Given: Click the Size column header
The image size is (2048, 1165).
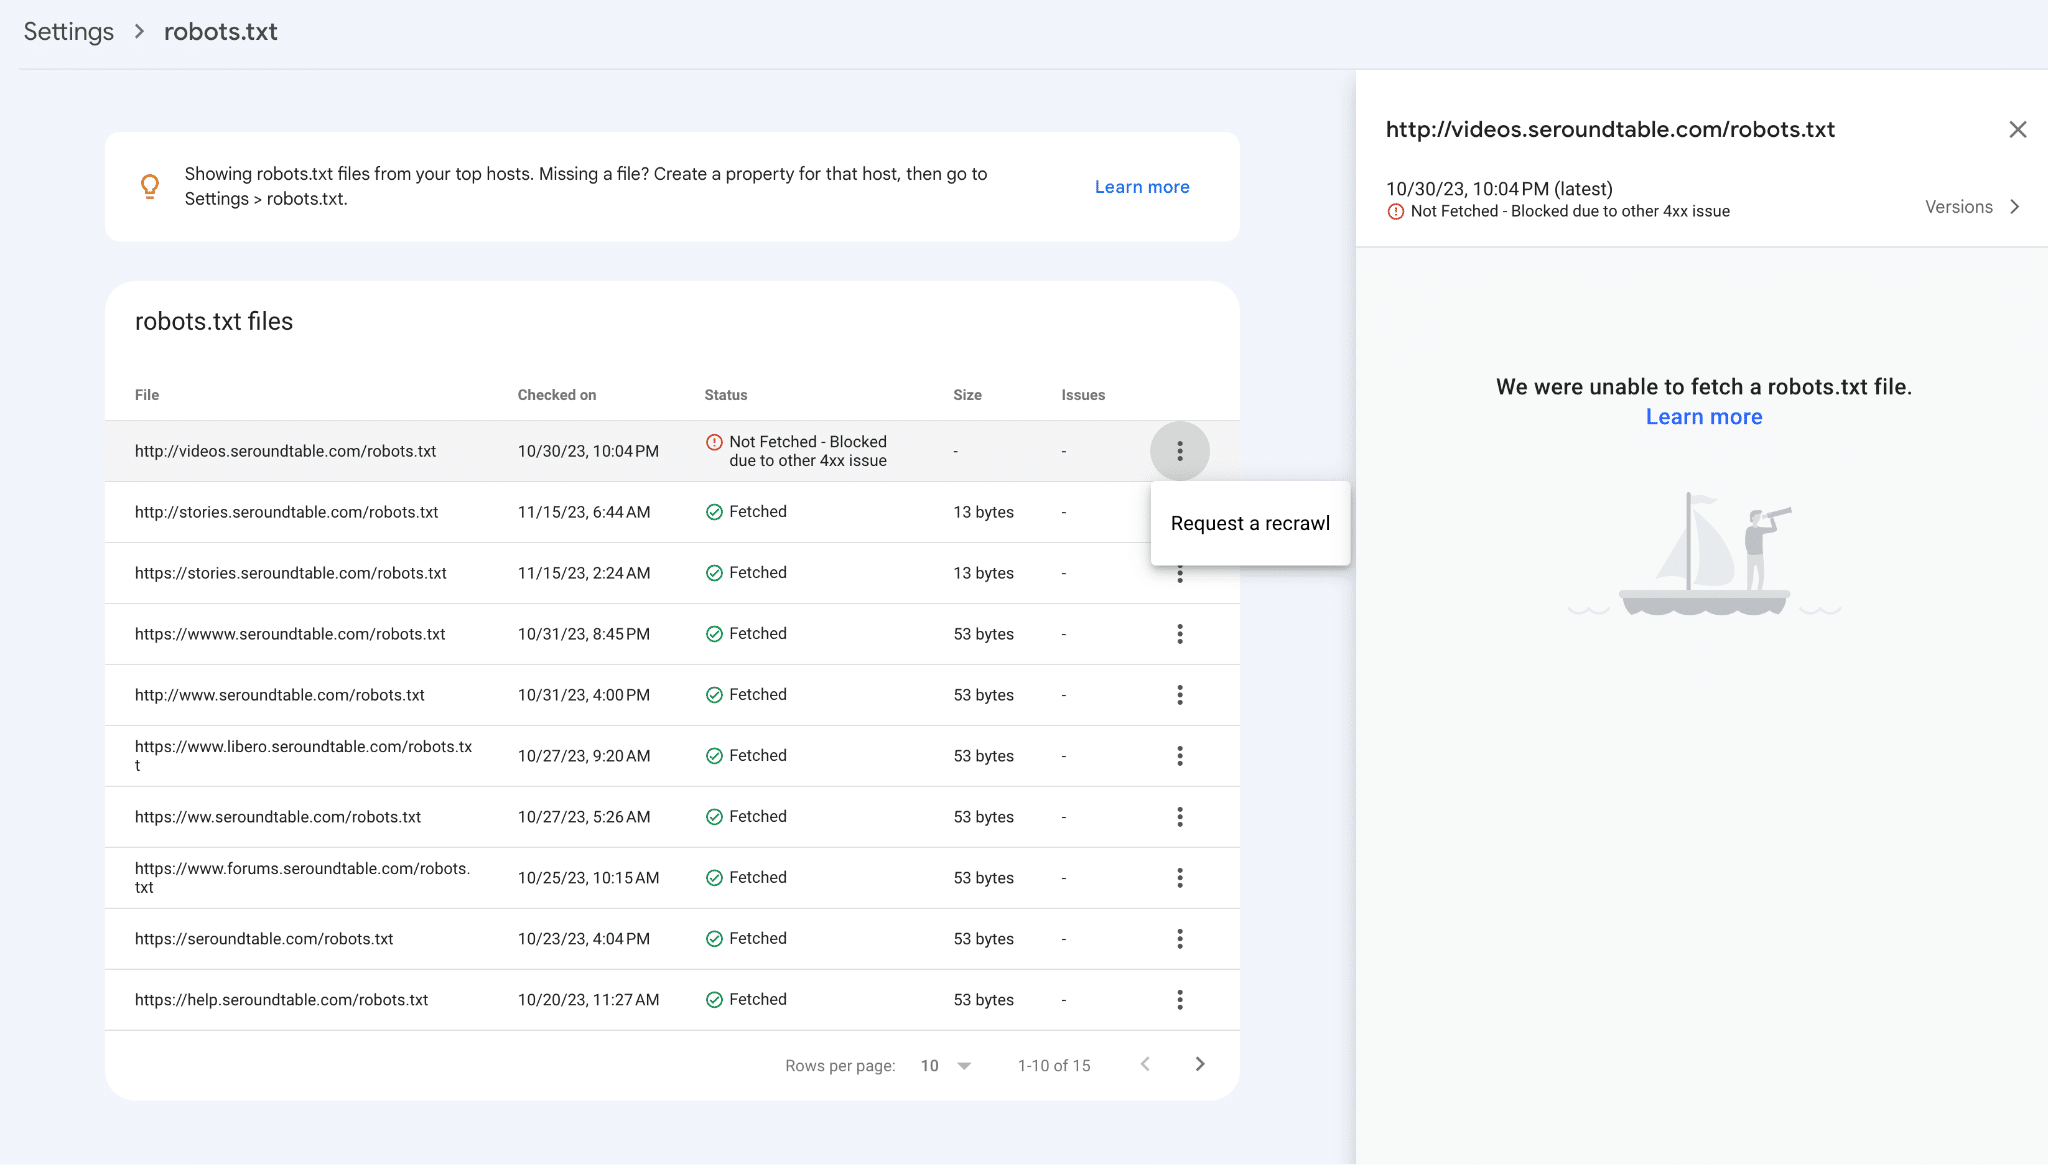Looking at the screenshot, I should coord(967,395).
